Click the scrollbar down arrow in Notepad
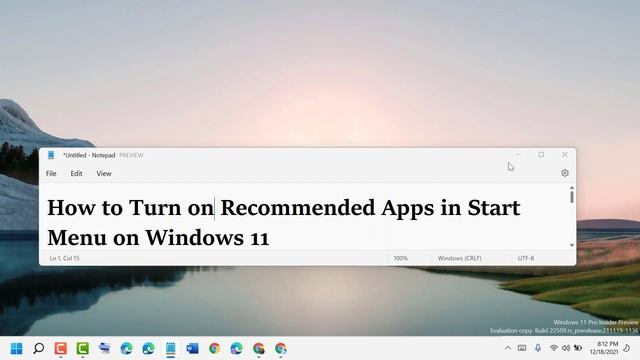Image resolution: width=640 pixels, height=360 pixels. point(572,245)
